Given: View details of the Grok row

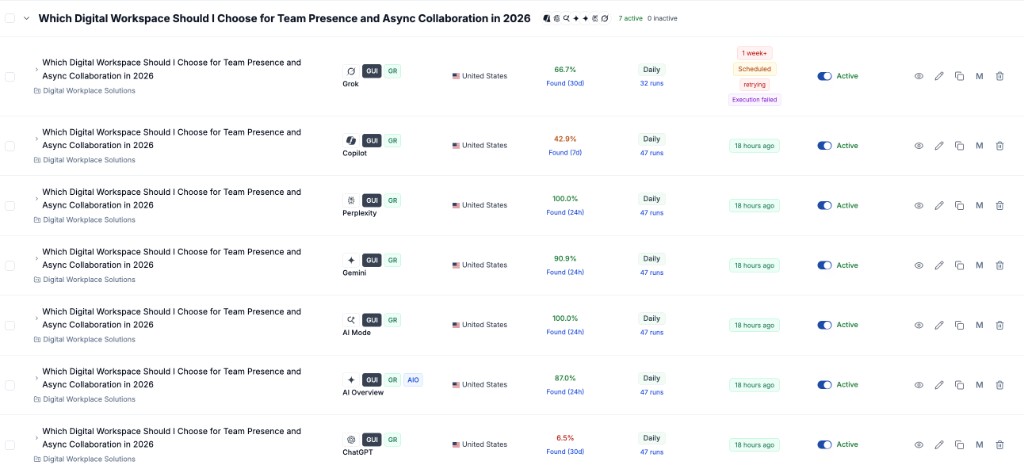Looking at the screenshot, I should [918, 76].
